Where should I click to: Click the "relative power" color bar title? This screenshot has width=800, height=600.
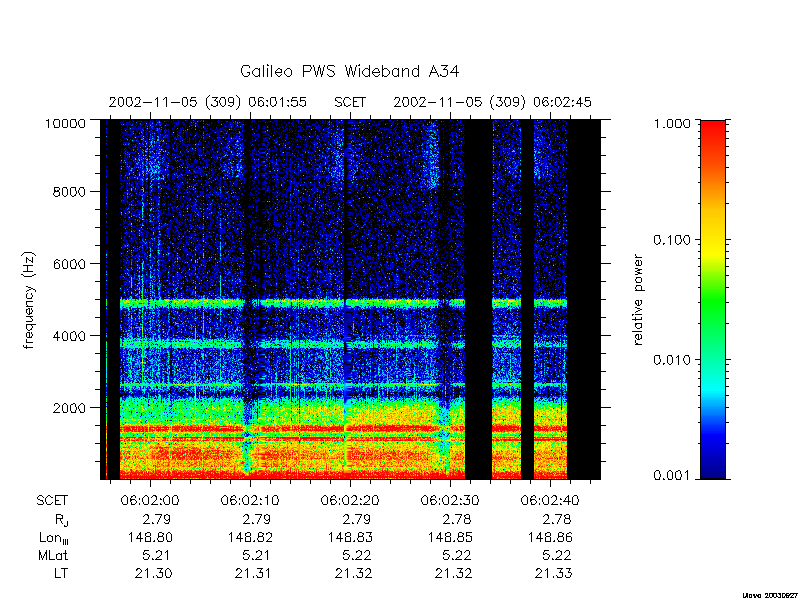(x=638, y=300)
